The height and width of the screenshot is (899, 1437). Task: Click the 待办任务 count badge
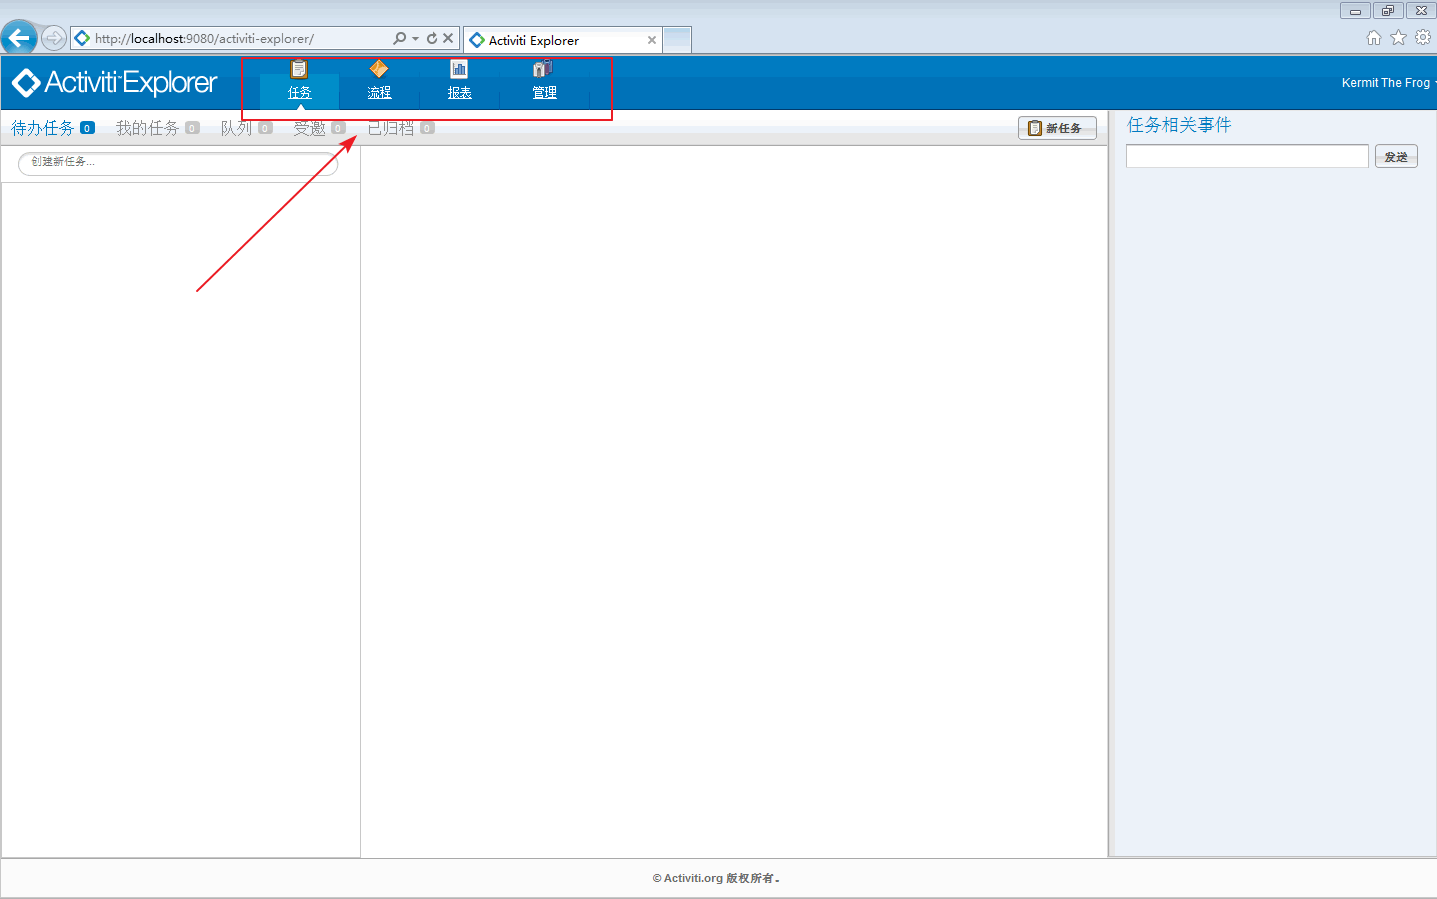pos(87,128)
